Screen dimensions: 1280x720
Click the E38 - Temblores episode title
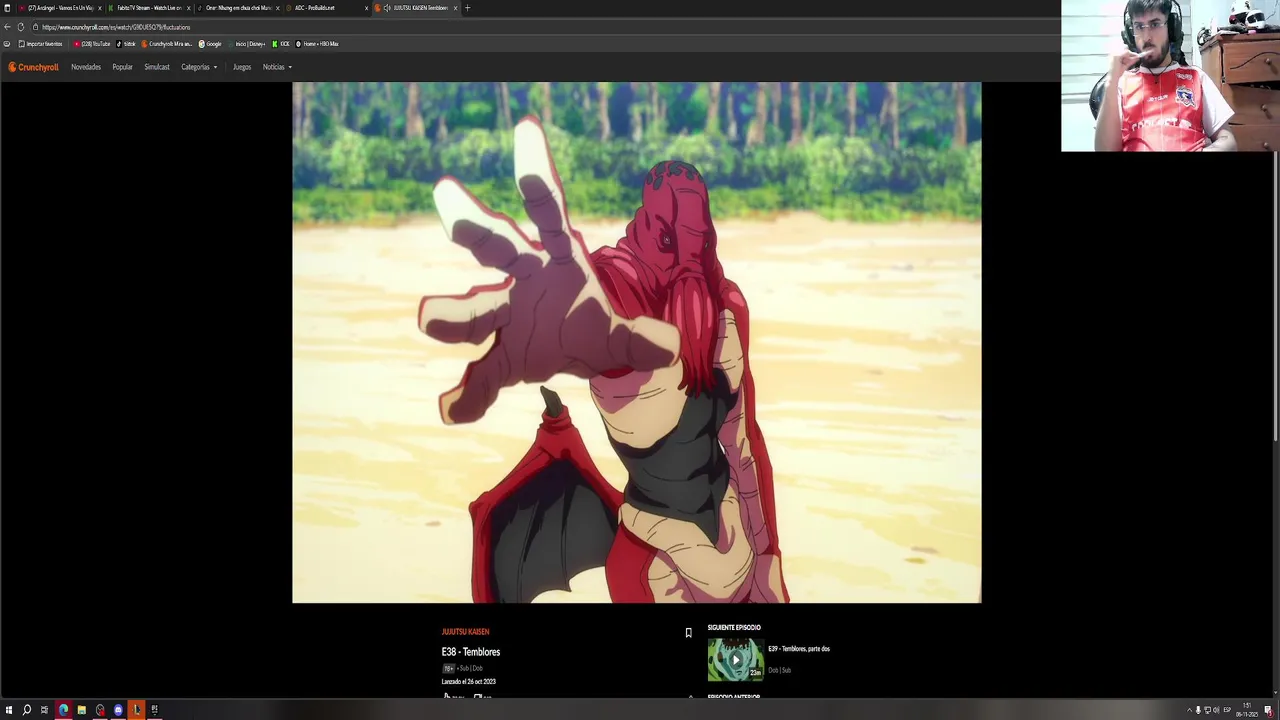[x=471, y=652]
